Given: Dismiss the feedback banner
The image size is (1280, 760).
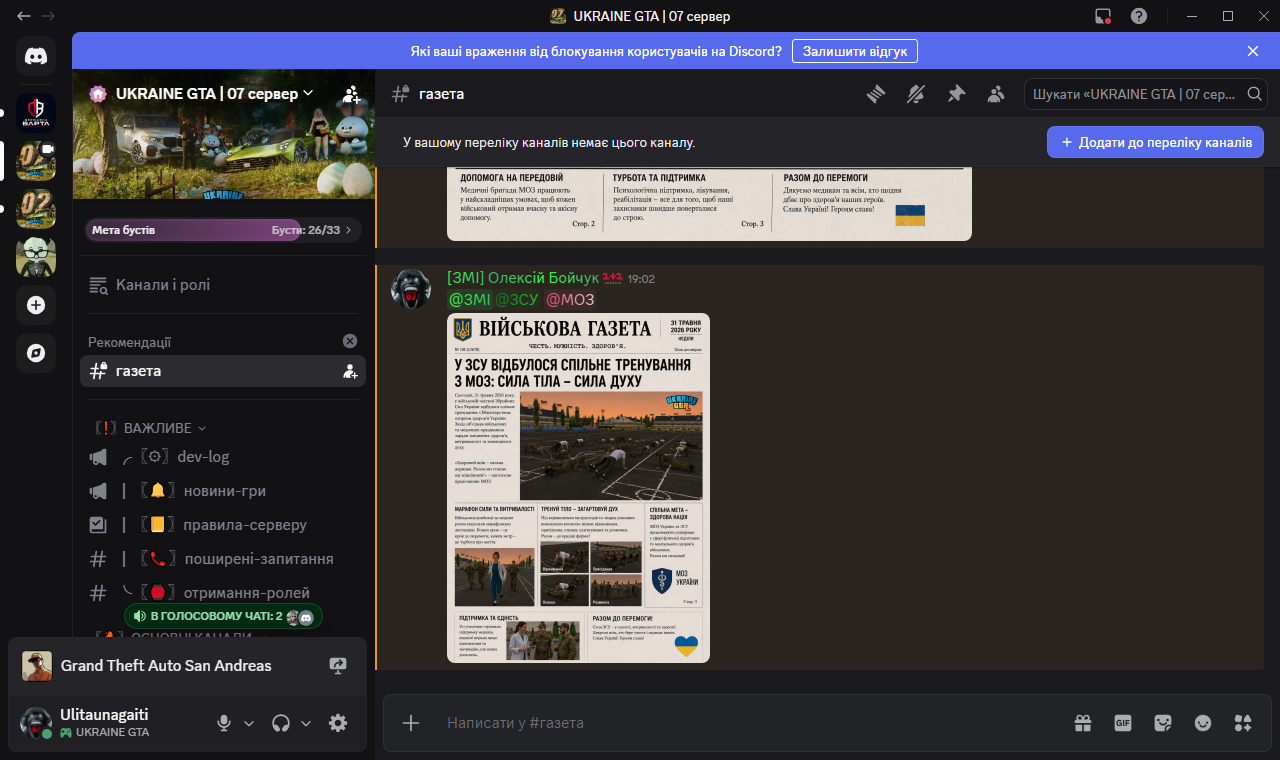Looking at the screenshot, I should (1253, 51).
